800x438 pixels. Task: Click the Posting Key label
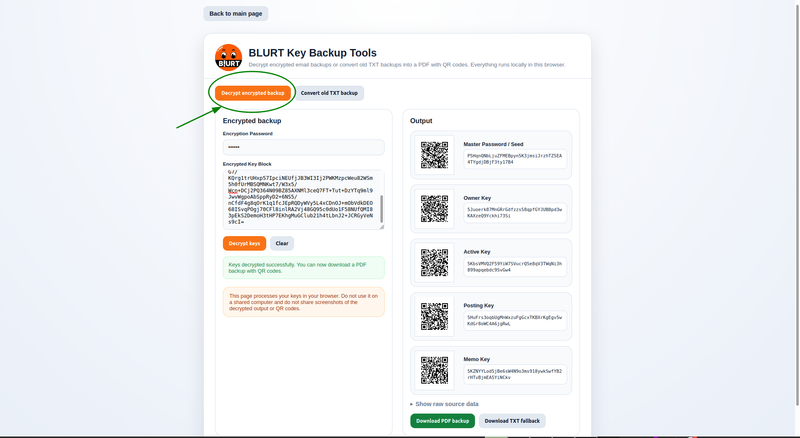(x=479, y=306)
